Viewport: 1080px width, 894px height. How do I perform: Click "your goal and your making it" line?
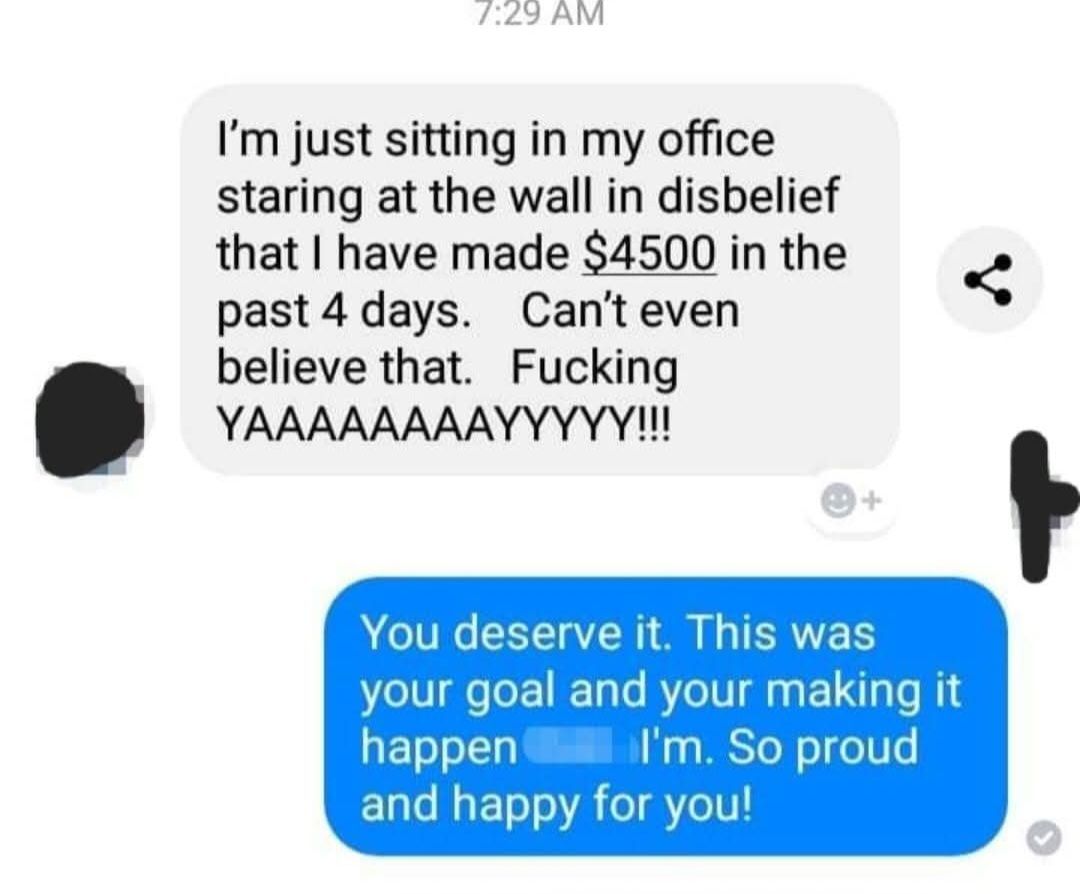[661, 692]
